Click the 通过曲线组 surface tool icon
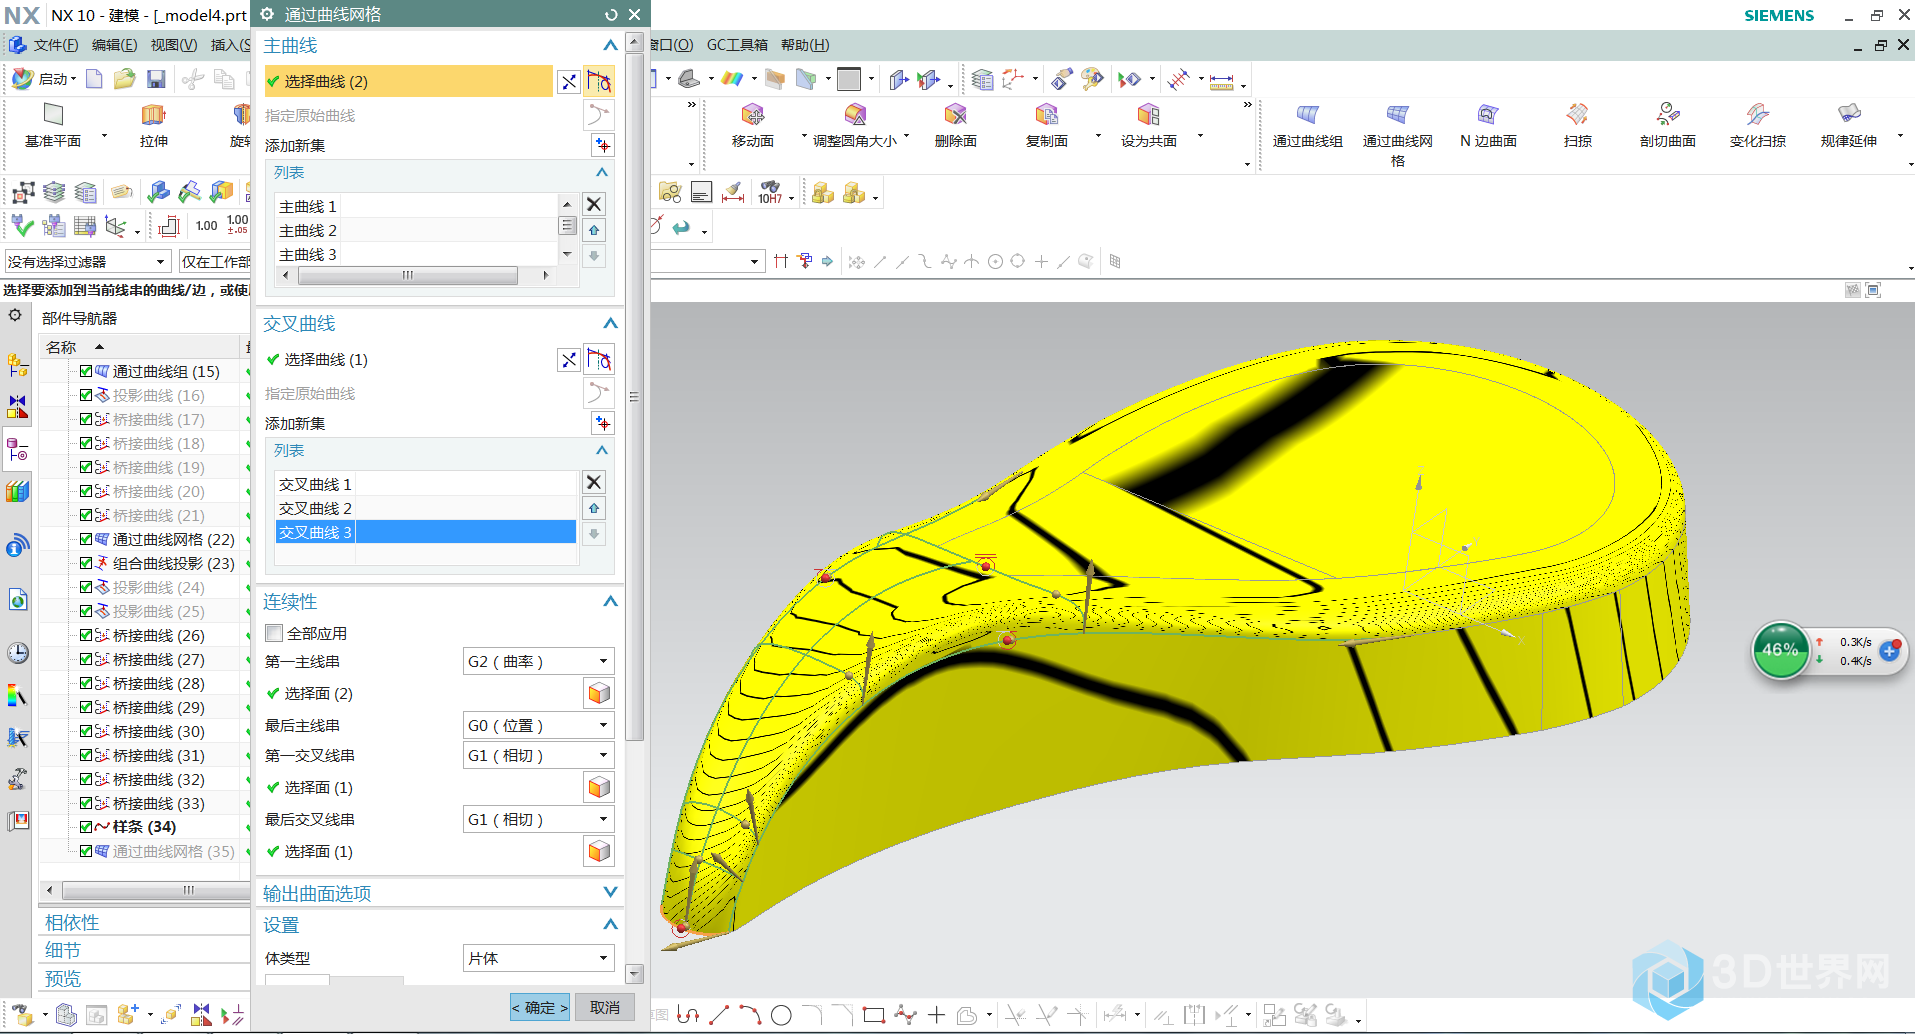The image size is (1915, 1034). [1307, 115]
